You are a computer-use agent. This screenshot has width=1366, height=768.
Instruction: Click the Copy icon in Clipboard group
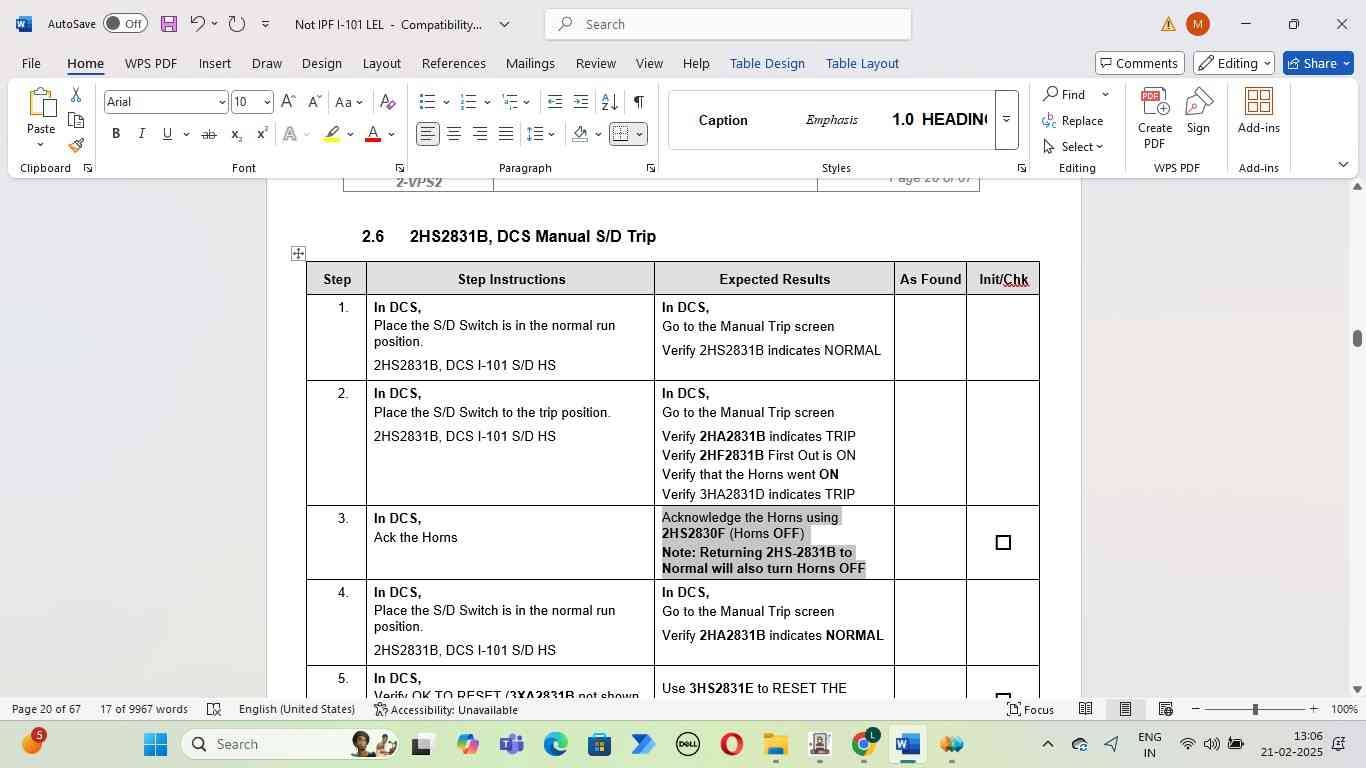[x=76, y=121]
